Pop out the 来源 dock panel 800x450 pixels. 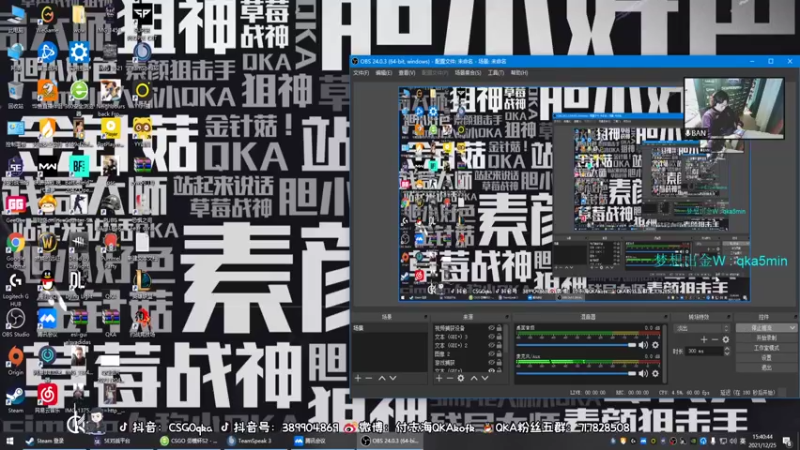click(506, 317)
